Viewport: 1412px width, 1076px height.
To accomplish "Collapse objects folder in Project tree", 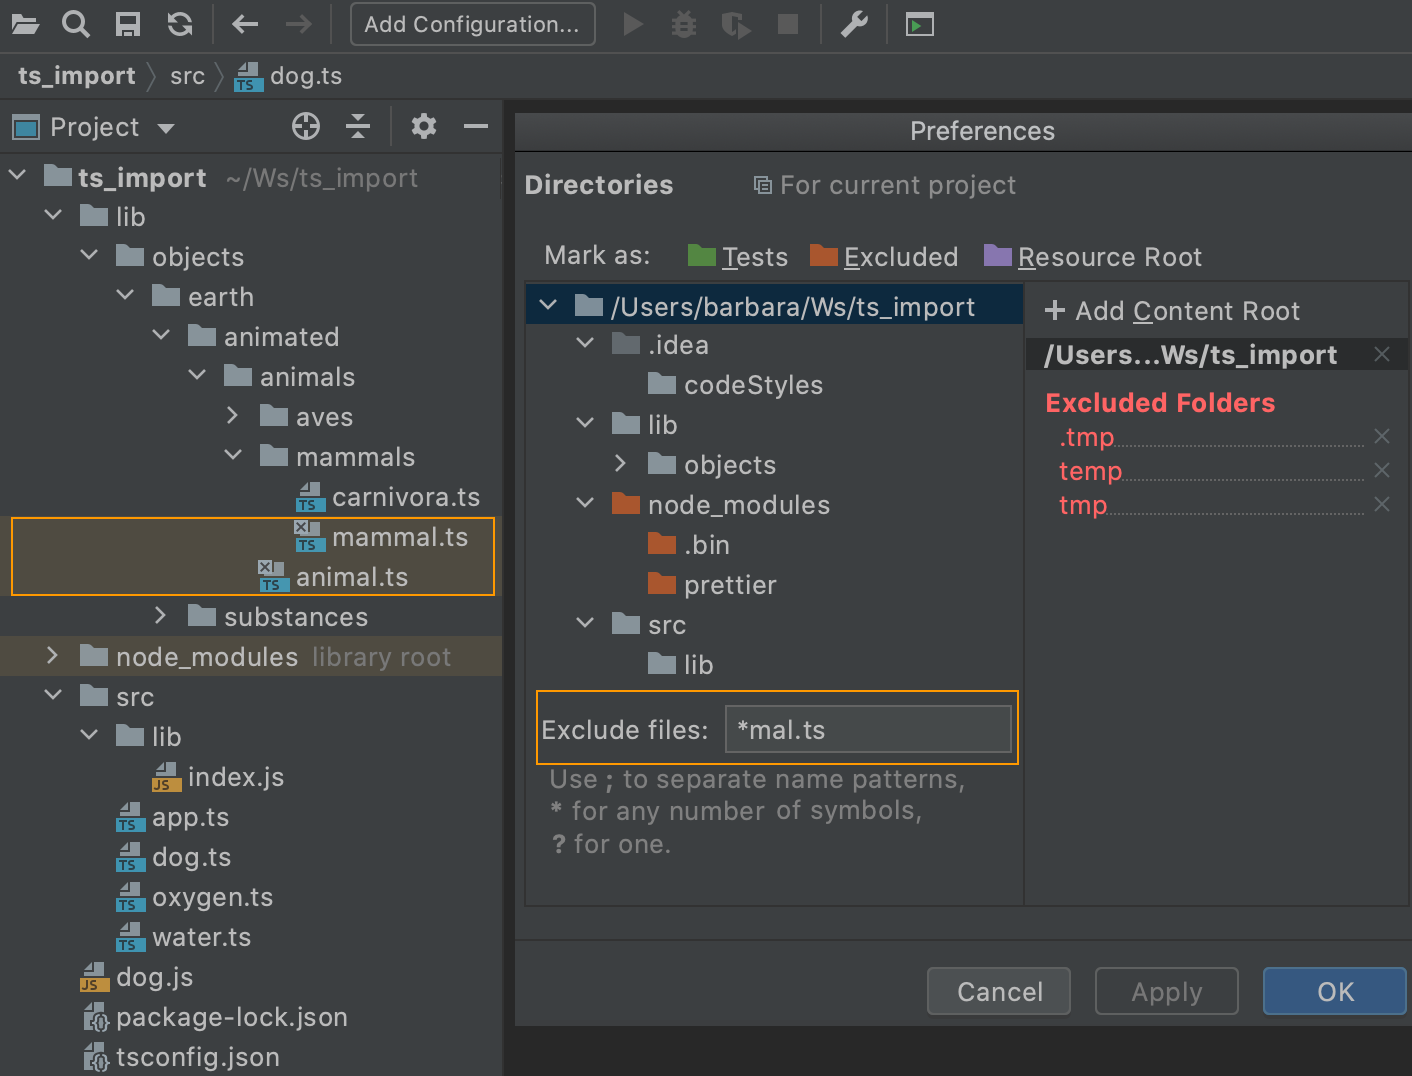I will point(90,255).
